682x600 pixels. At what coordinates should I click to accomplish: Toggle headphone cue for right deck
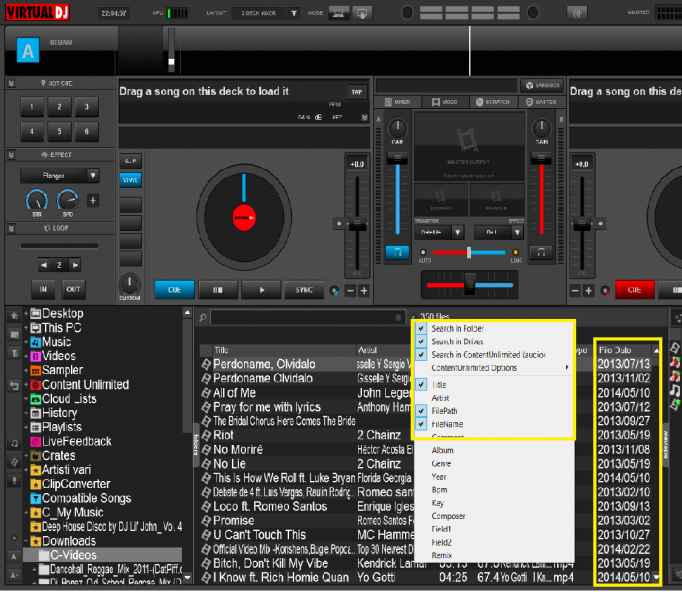pos(541,252)
